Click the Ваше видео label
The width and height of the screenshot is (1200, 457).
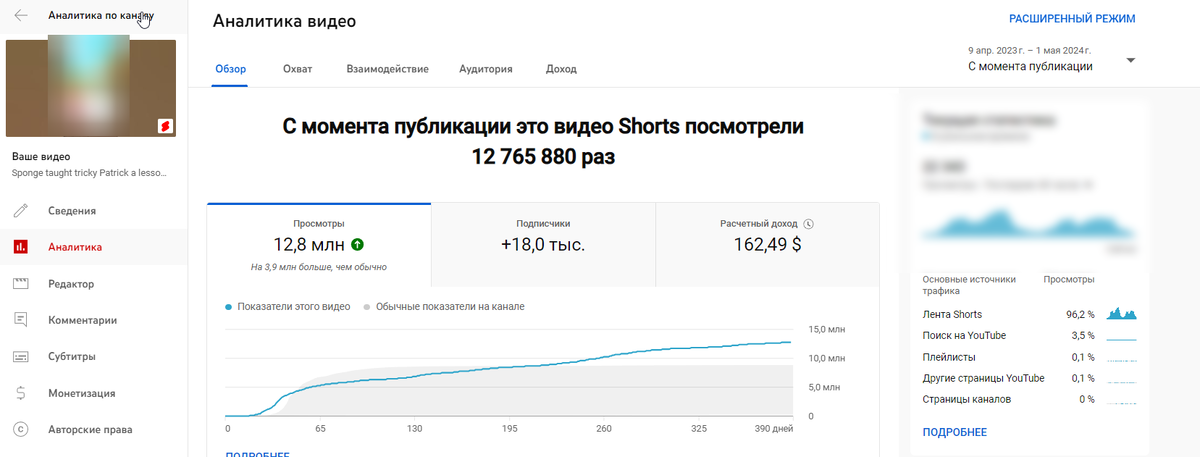40,157
